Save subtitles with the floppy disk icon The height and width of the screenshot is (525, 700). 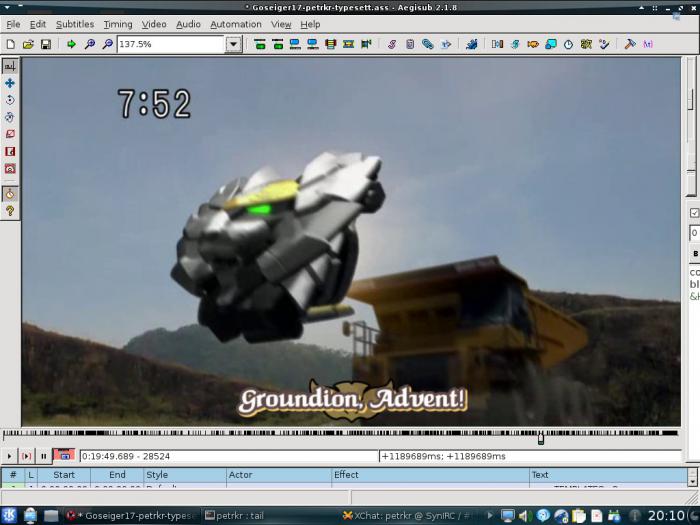(46, 44)
